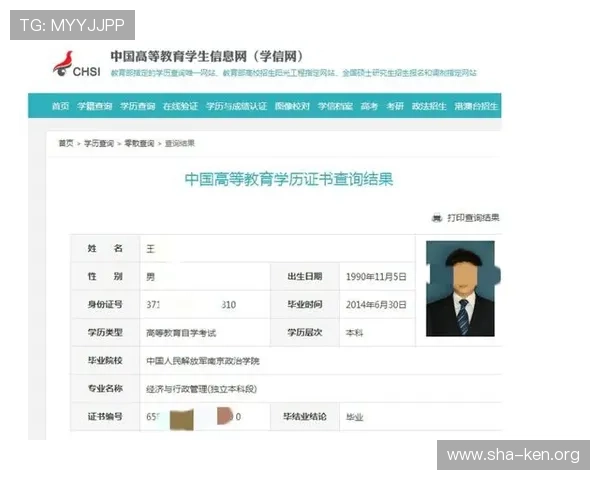This screenshot has height=480, width=600.
Task: Open the 政法招生 navigation item
Action: click(x=429, y=106)
